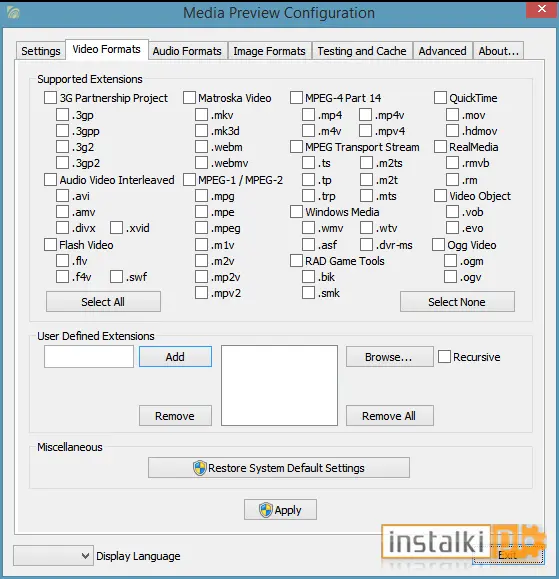Tick the .mp4 extension checkbox

pyautogui.click(x=308, y=114)
